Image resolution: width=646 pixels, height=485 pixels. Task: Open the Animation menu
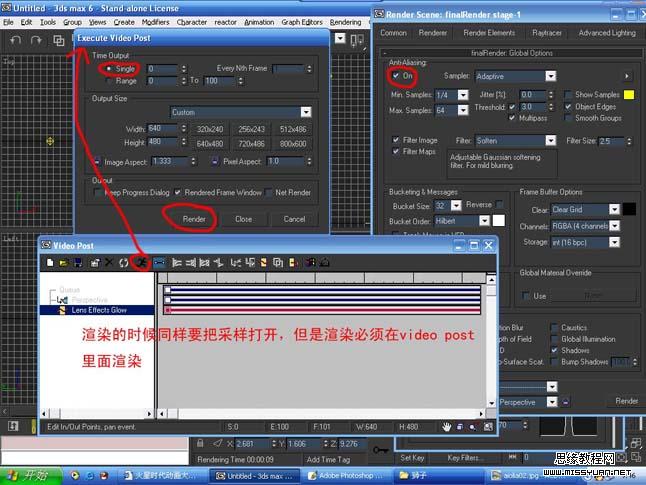click(x=259, y=22)
